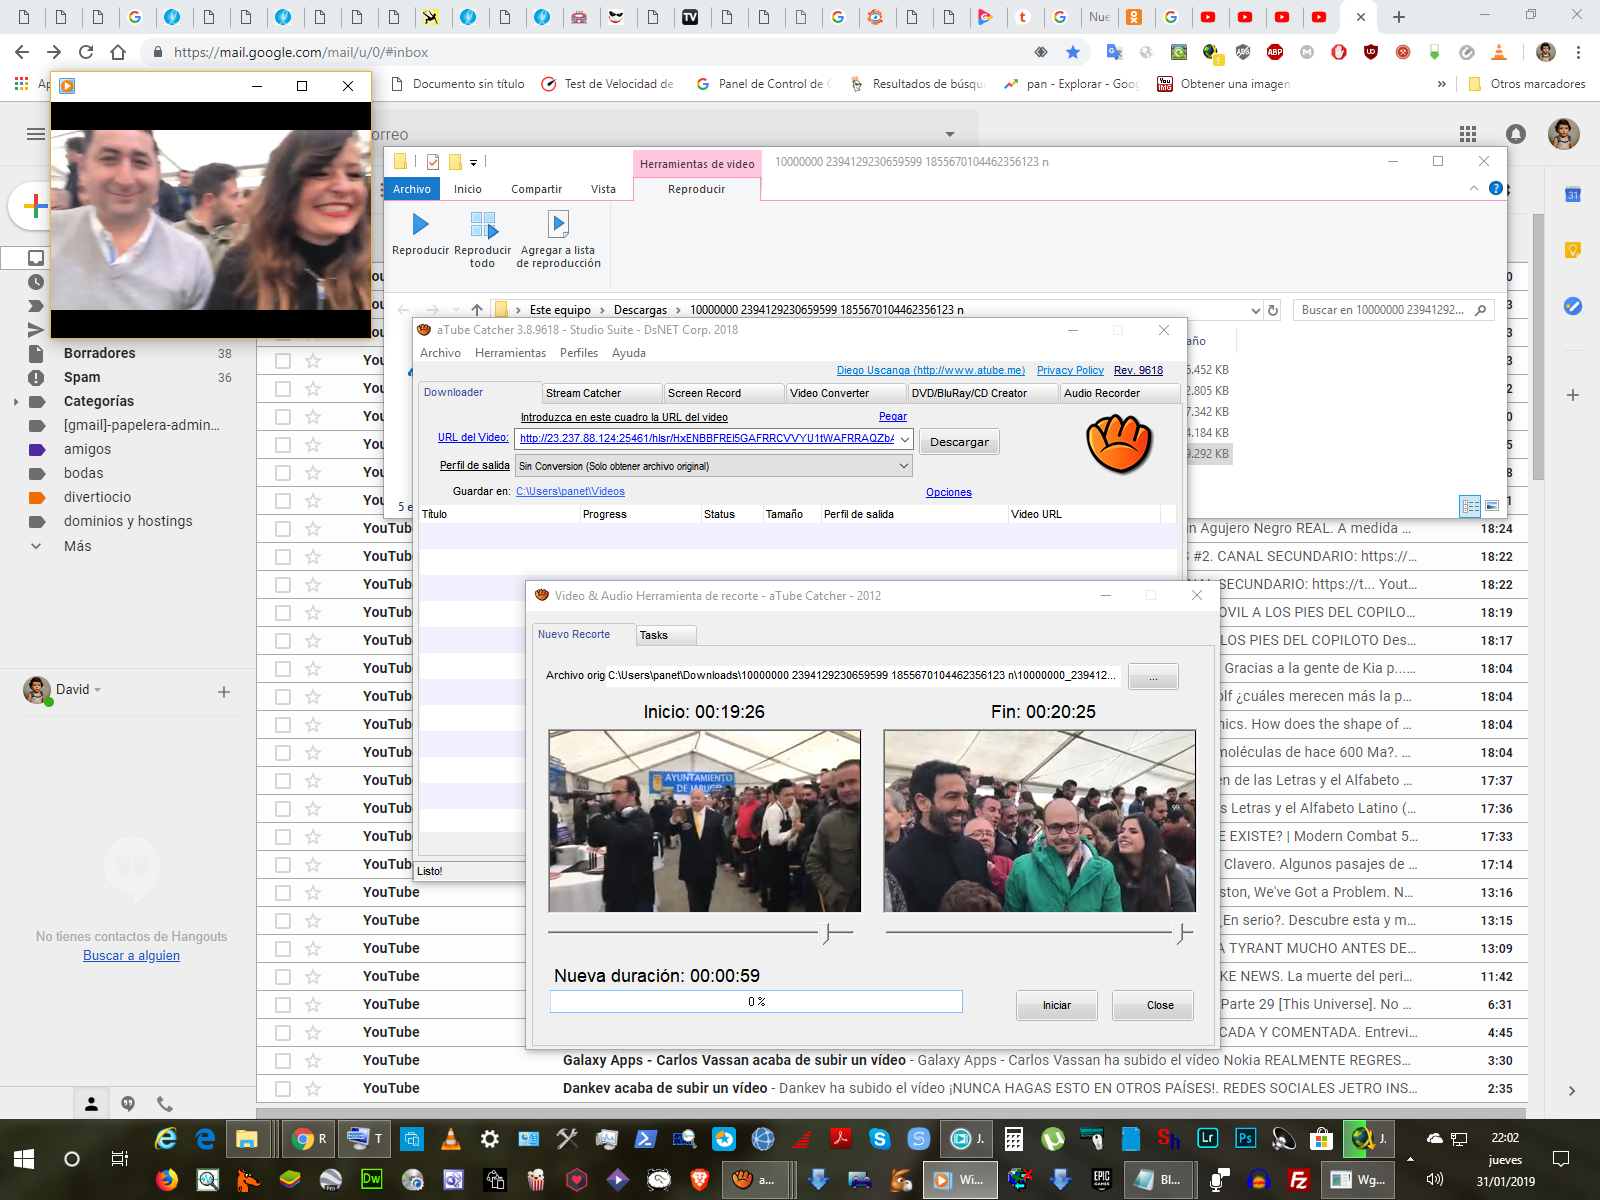Click the Inicio time slider handle

[x=826, y=933]
